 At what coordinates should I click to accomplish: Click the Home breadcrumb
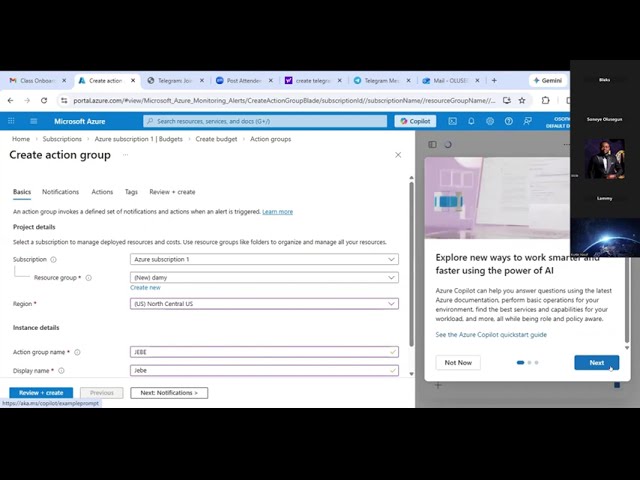pyautogui.click(x=21, y=139)
